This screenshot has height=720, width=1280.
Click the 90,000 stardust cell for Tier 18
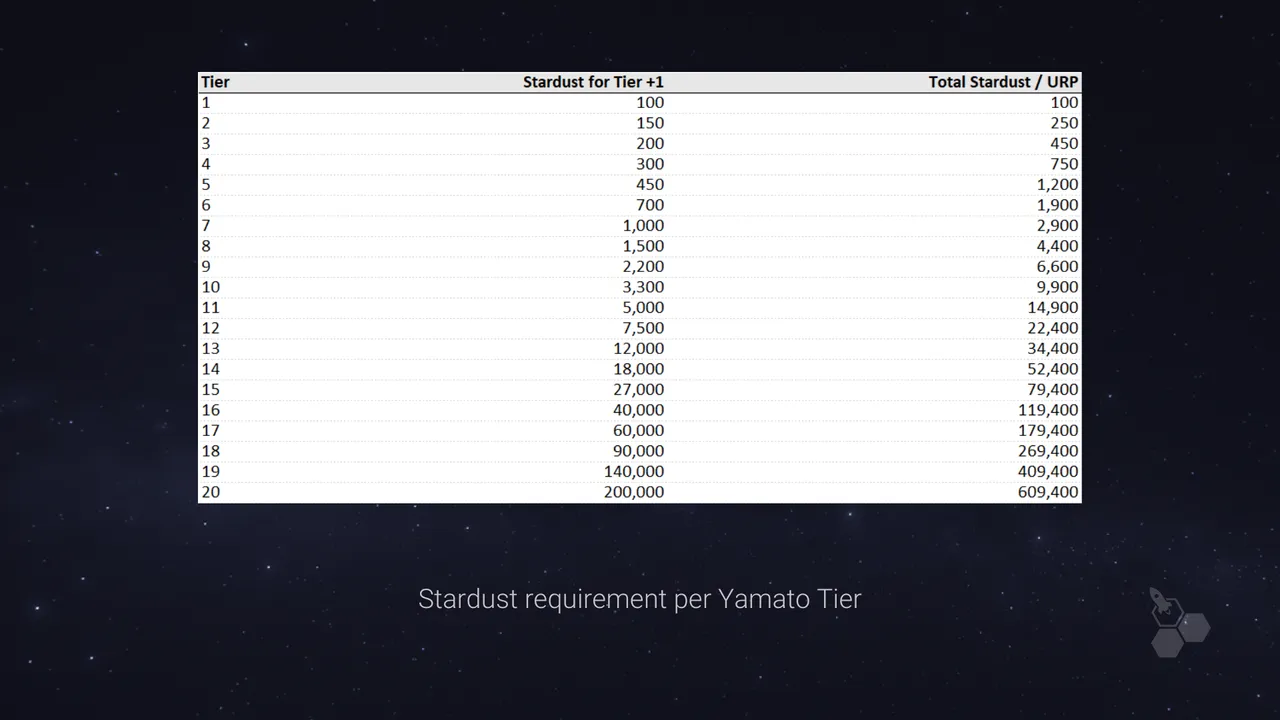[638, 451]
